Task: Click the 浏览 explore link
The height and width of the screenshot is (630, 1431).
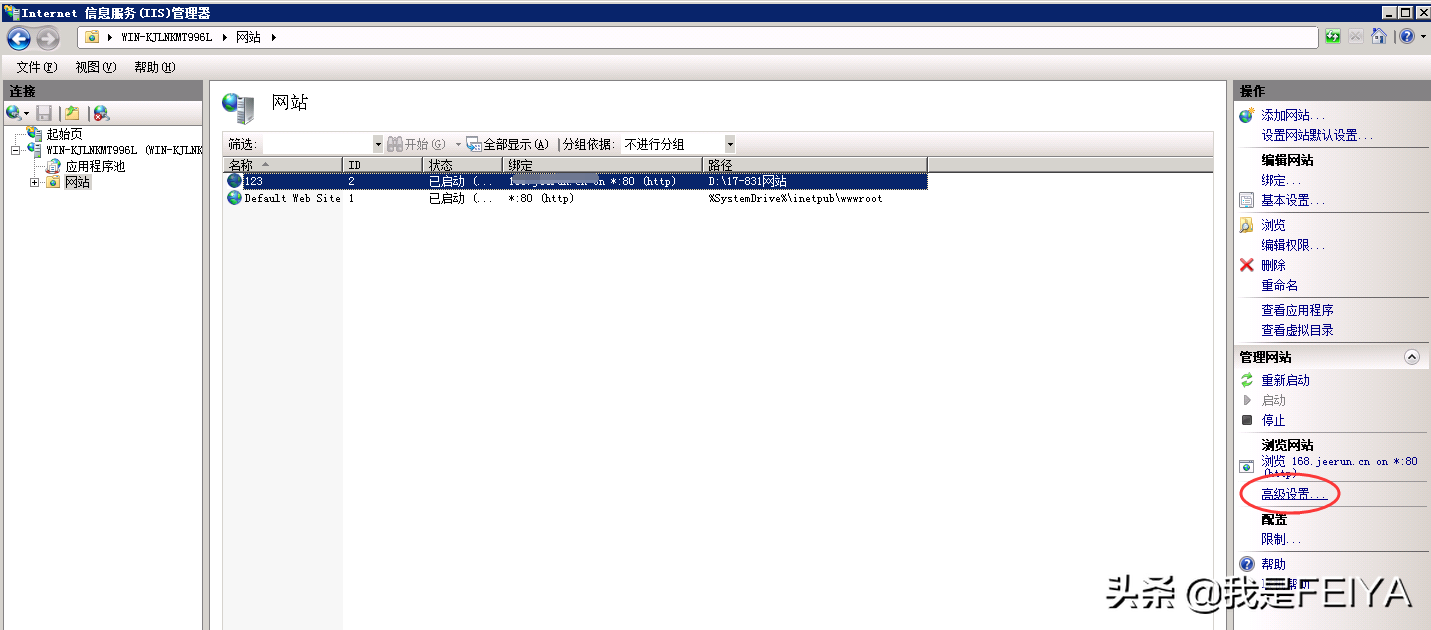Action: 1273,225
